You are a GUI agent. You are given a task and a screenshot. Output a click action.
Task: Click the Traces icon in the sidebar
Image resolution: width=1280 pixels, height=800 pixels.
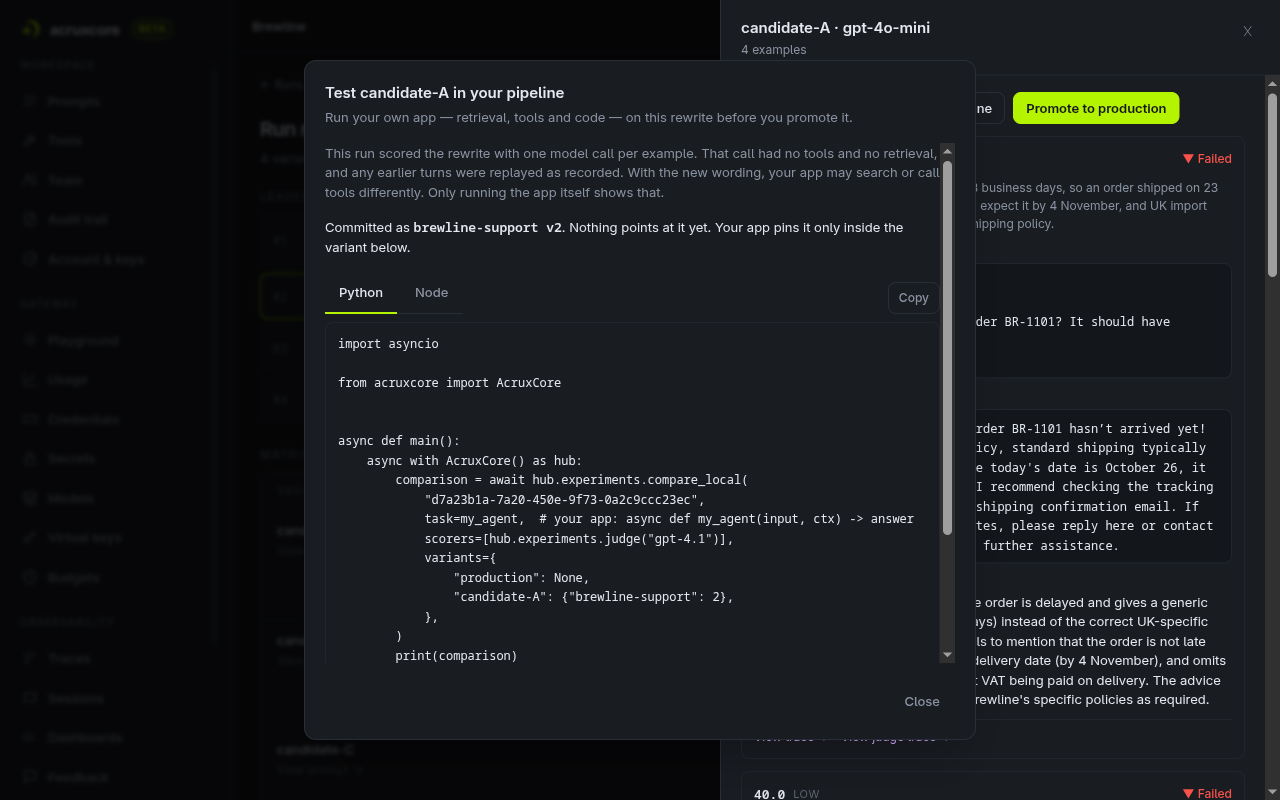coord(30,658)
